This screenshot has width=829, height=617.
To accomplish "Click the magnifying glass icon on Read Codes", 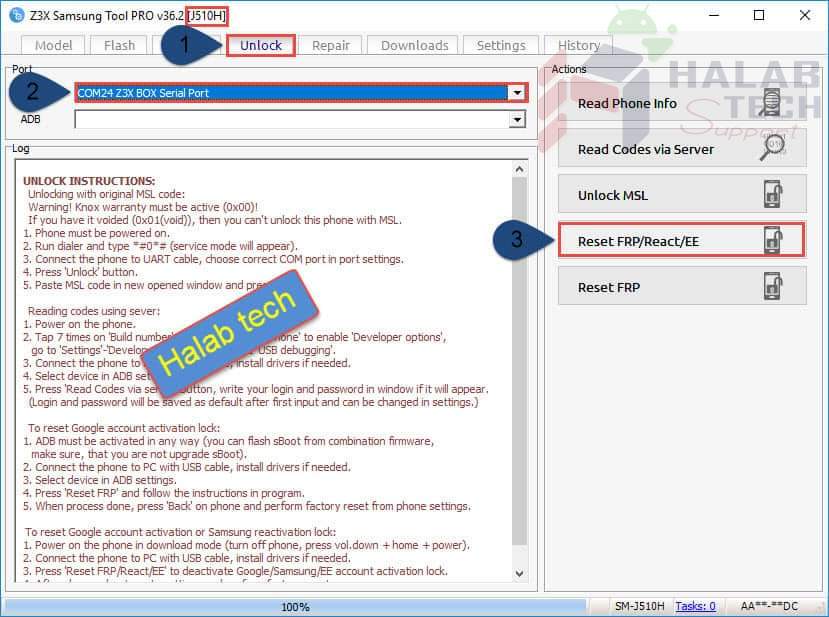I will tap(773, 148).
